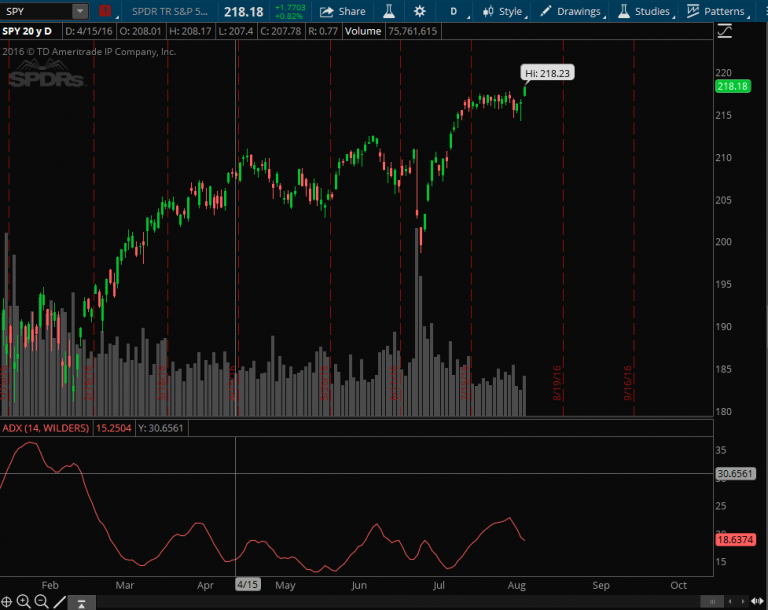Open chart settings gear icon
768x610 pixels.
click(419, 11)
